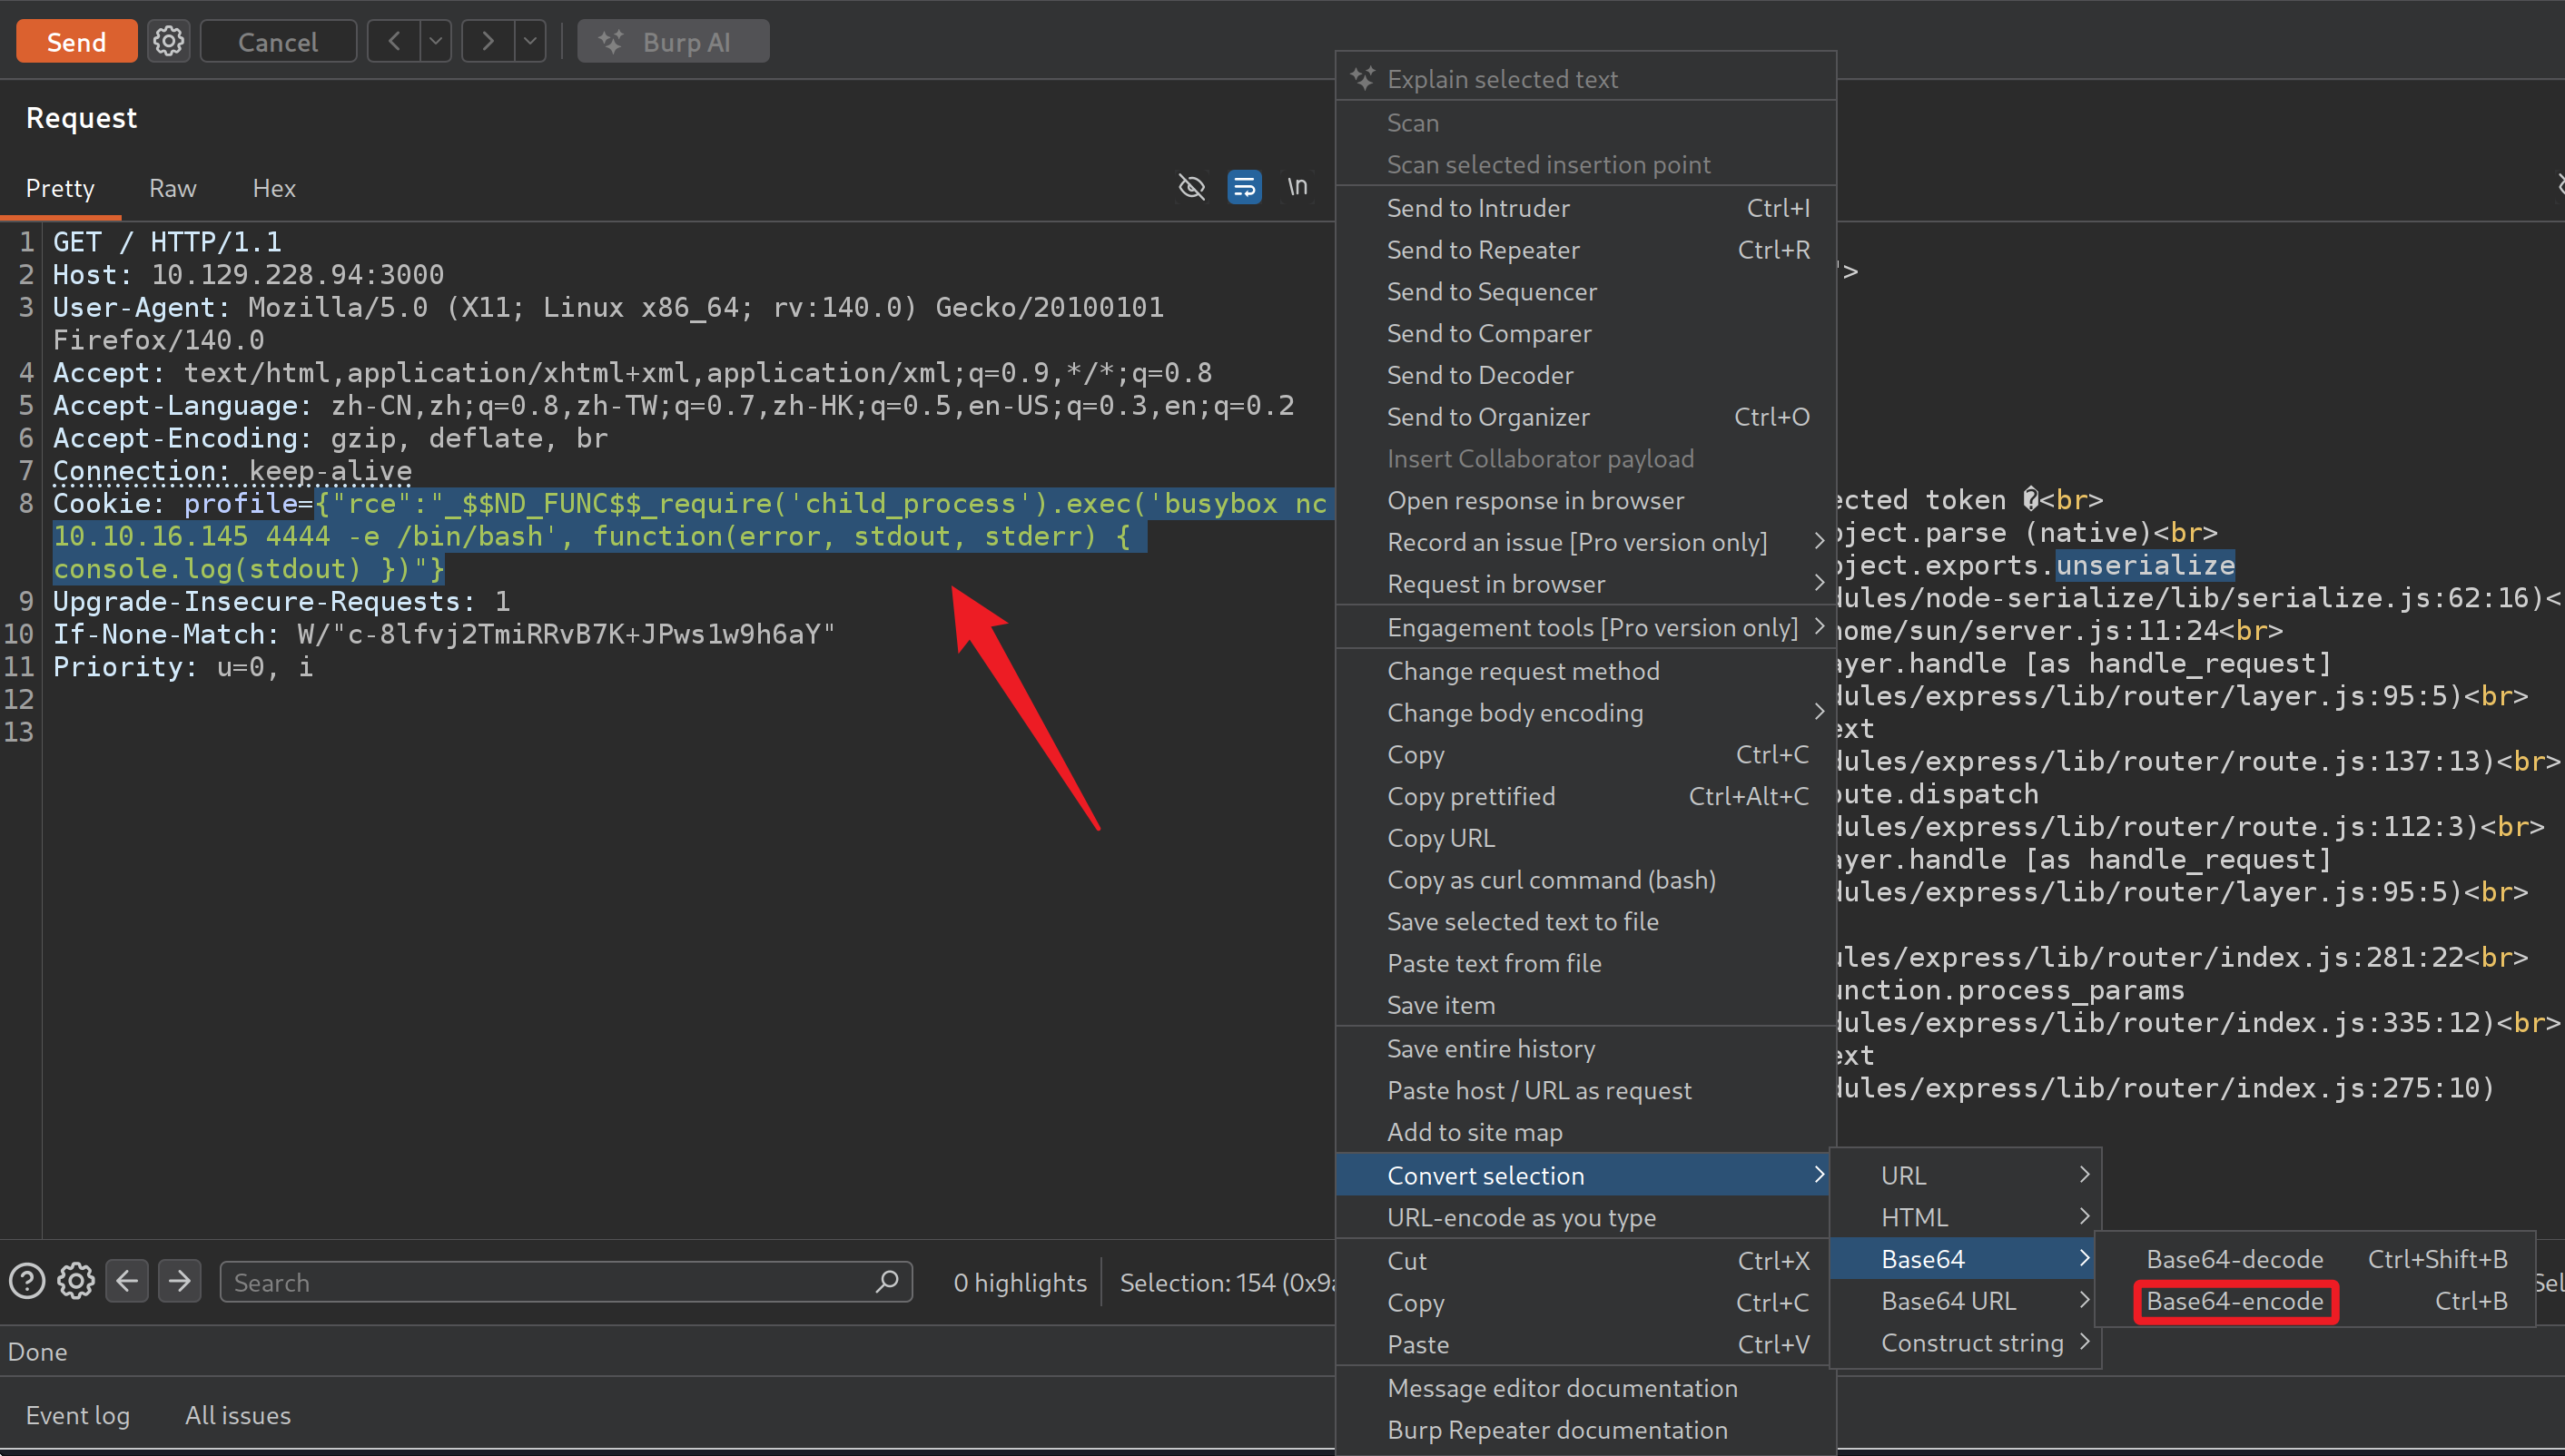The image size is (2565, 1456).
Task: Click previous search match arrow button
Action: (x=127, y=1281)
